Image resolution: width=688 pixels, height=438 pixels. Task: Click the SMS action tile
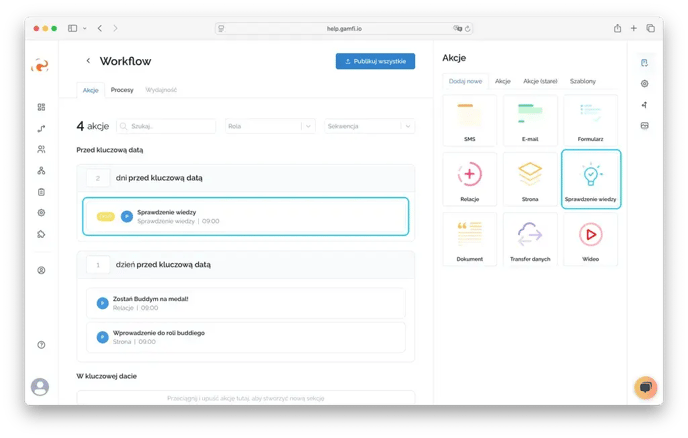coord(469,120)
